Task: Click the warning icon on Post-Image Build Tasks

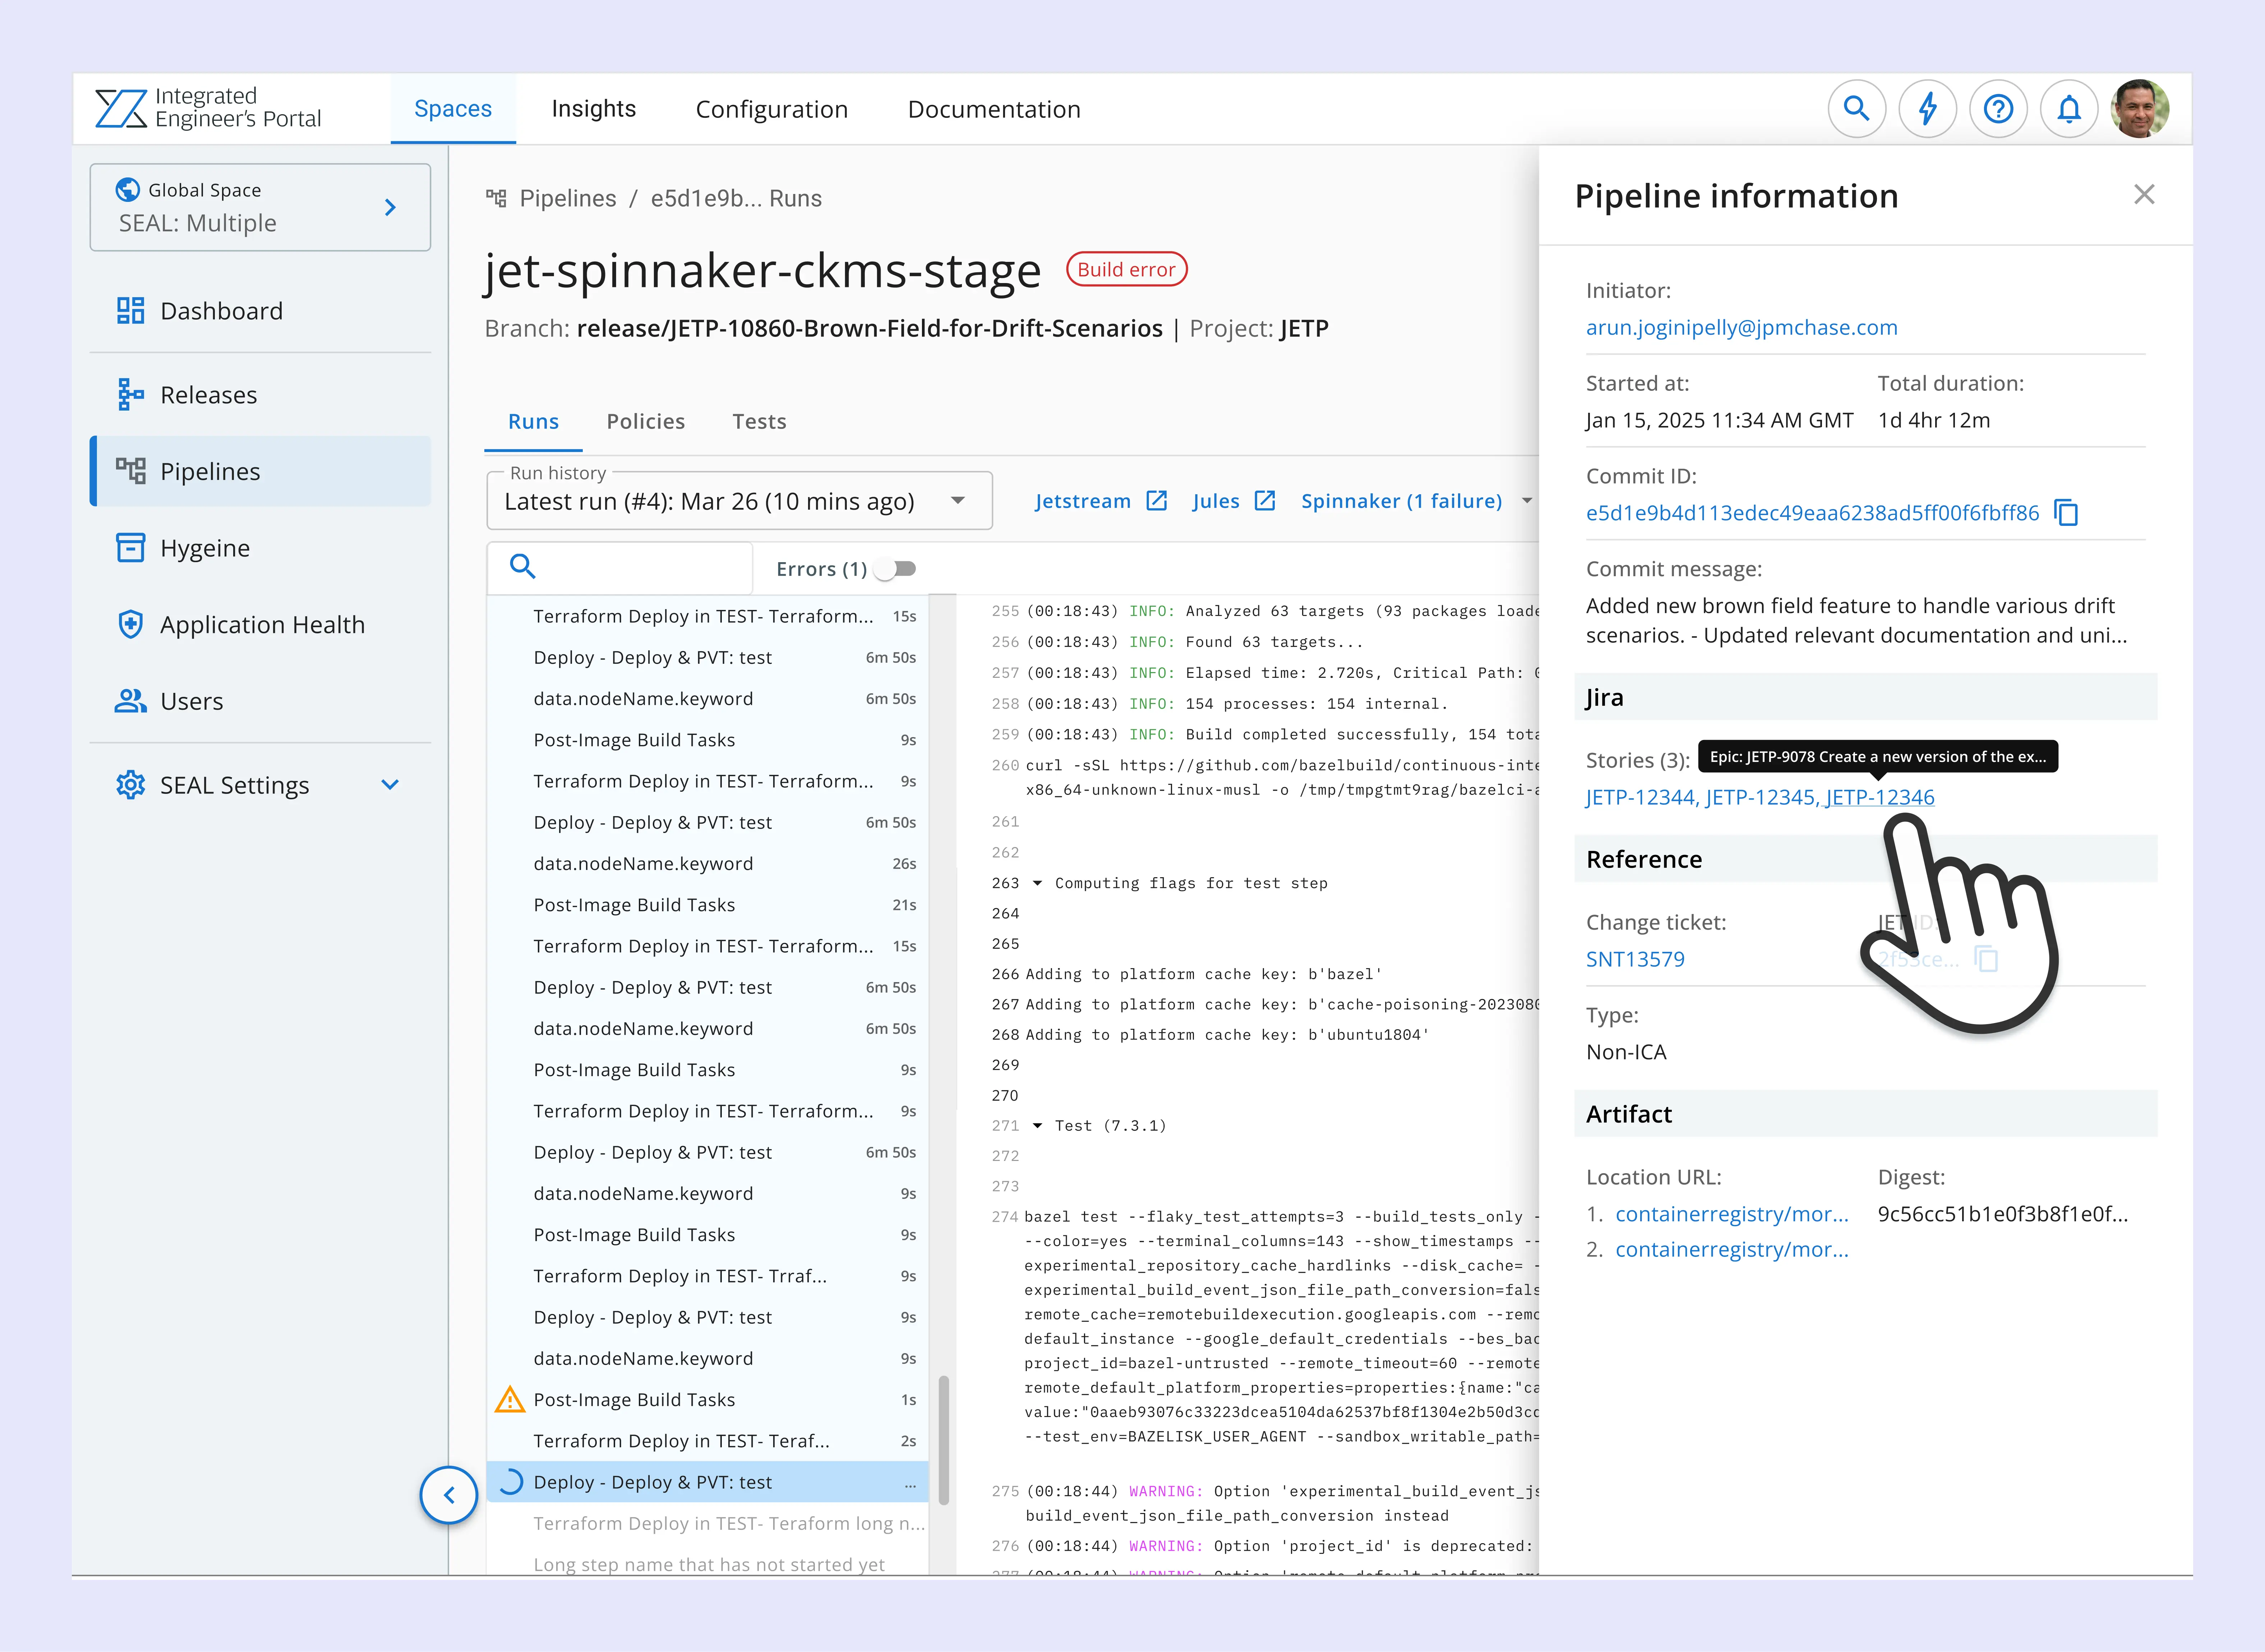Action: (x=510, y=1400)
